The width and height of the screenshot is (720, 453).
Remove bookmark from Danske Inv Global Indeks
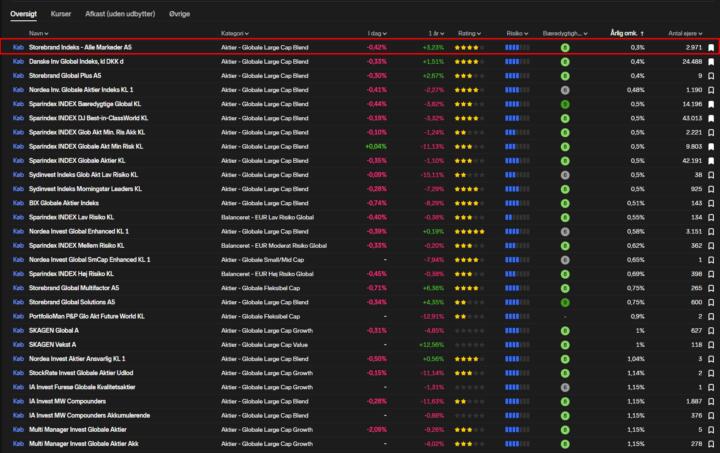coord(711,62)
